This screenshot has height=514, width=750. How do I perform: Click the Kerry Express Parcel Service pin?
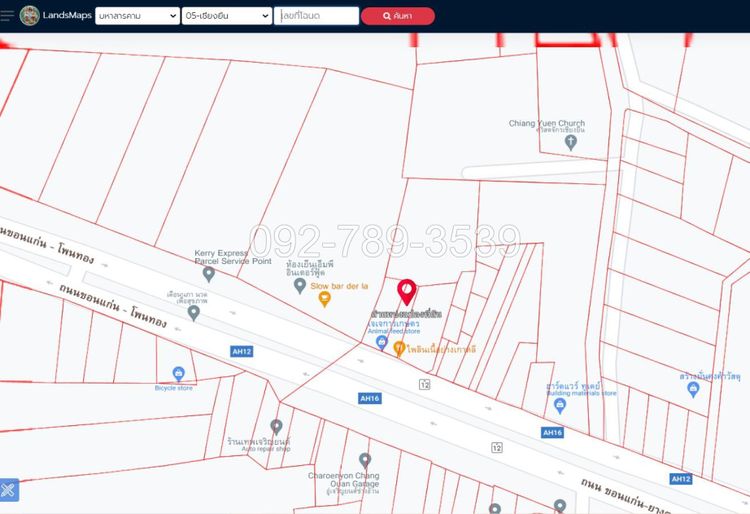(x=209, y=274)
